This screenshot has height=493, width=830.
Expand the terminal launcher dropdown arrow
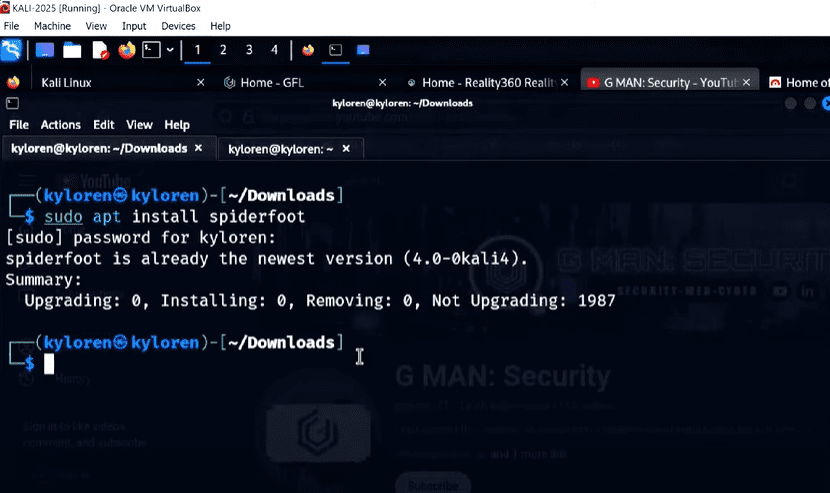[170, 50]
